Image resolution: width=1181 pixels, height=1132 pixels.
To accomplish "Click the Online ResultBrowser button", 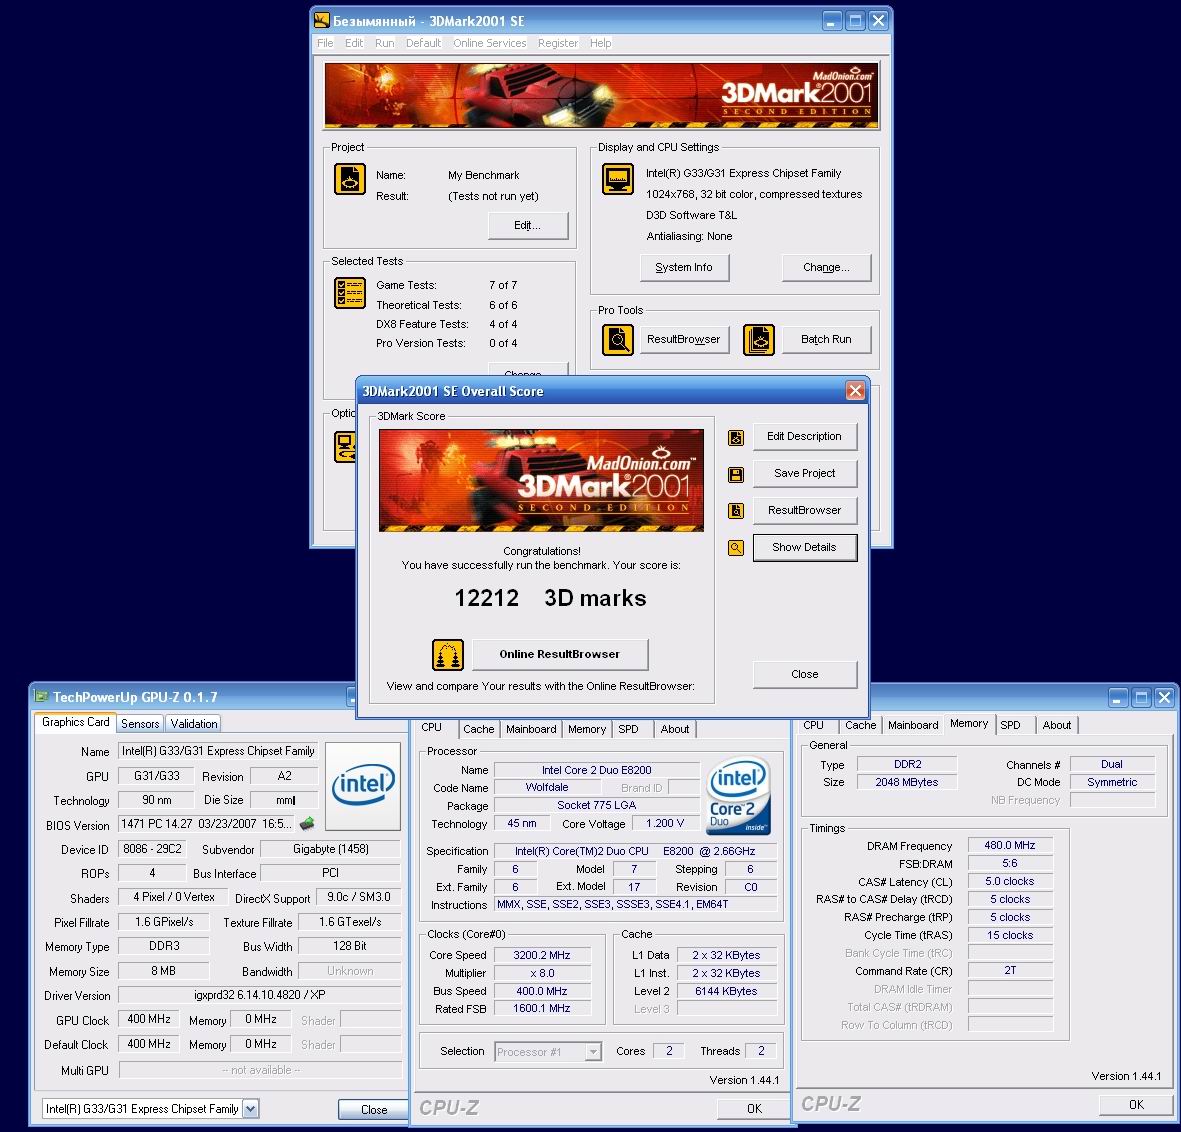I will coord(560,654).
